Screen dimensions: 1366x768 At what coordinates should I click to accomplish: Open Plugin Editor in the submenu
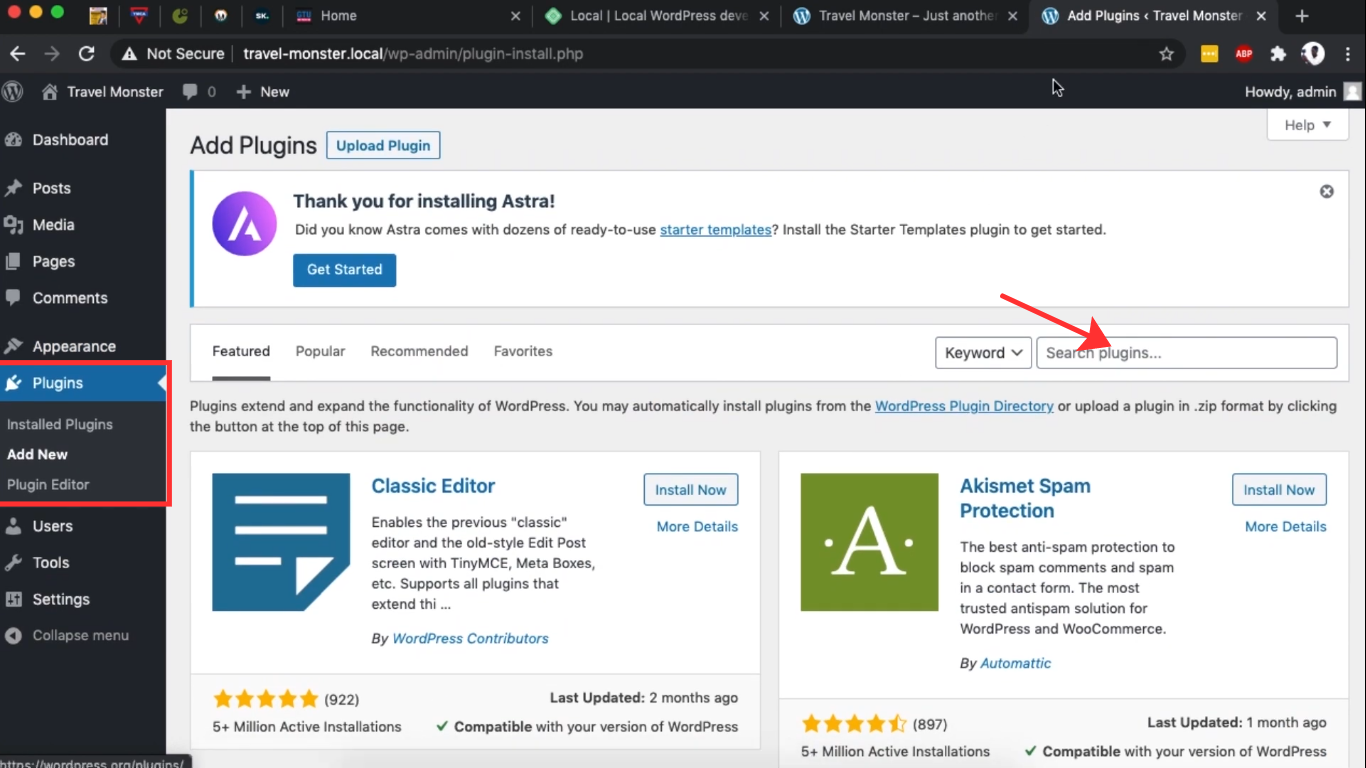coord(48,484)
